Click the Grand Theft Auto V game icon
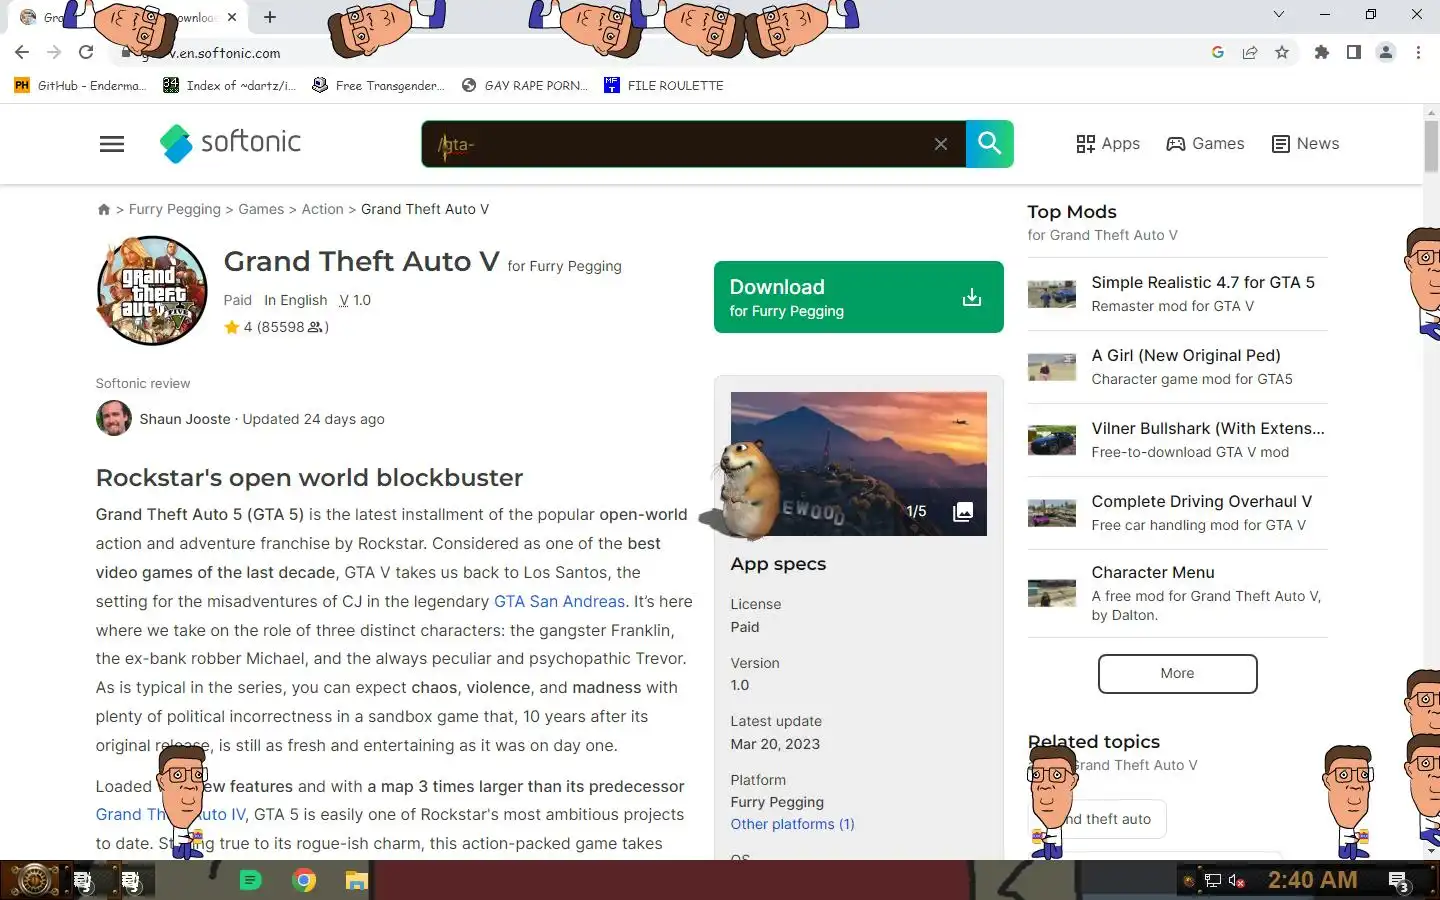The width and height of the screenshot is (1440, 900). coord(152,290)
